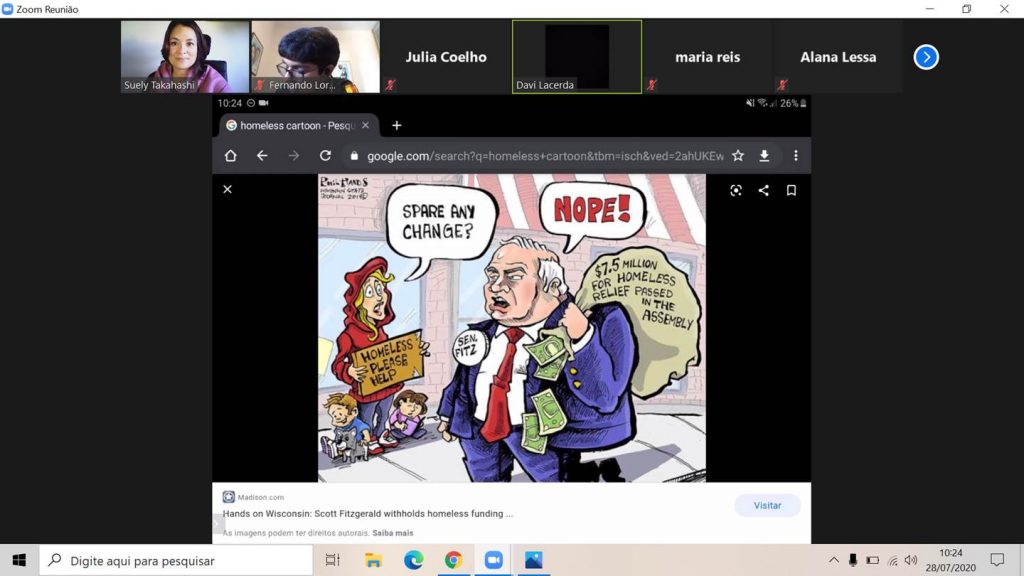
Task: Select Julia Coelho participant tile
Action: tap(446, 57)
